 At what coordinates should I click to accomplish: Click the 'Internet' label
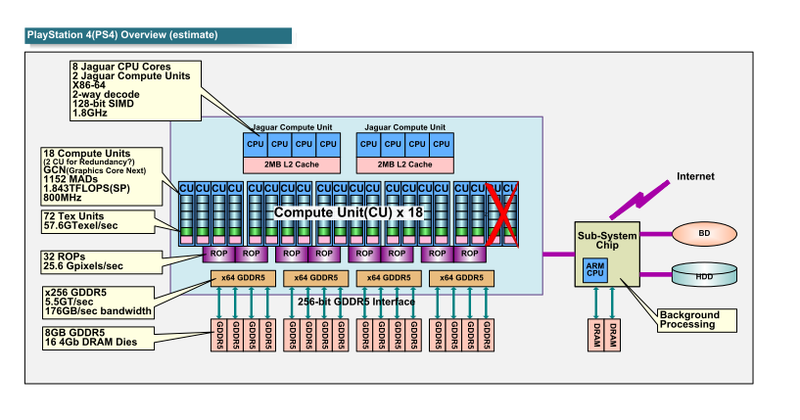click(695, 177)
